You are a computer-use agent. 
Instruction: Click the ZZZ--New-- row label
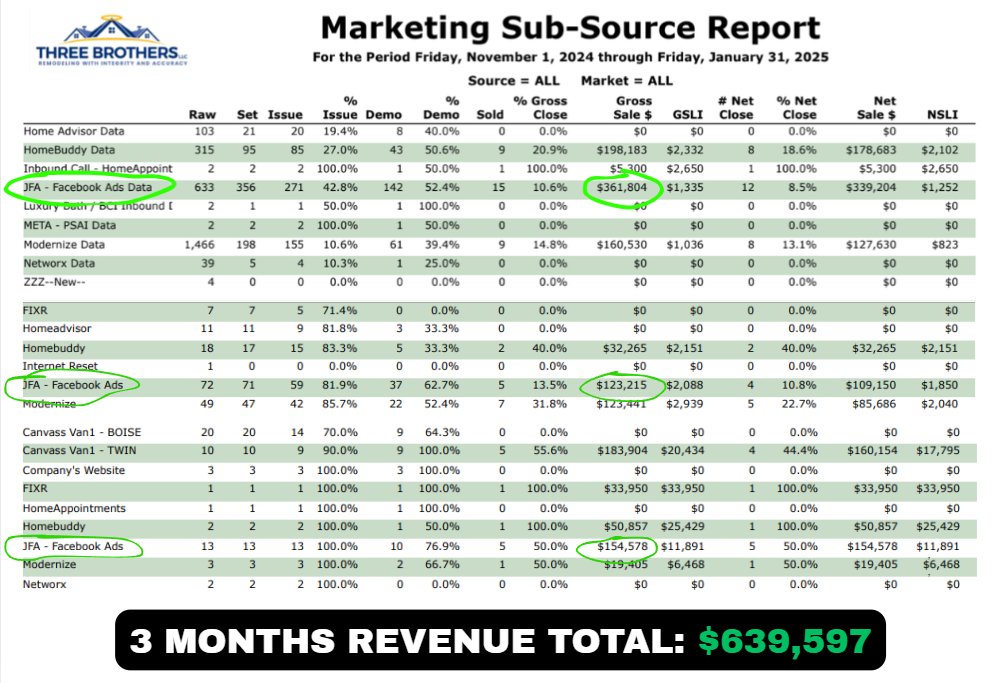click(54, 282)
